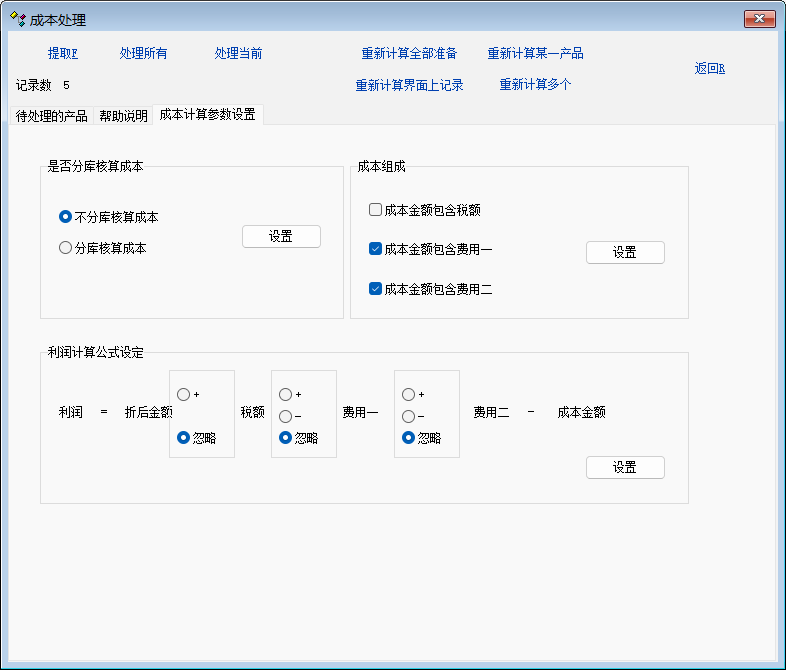
Task: Click the 提取F link
Action: (63, 54)
